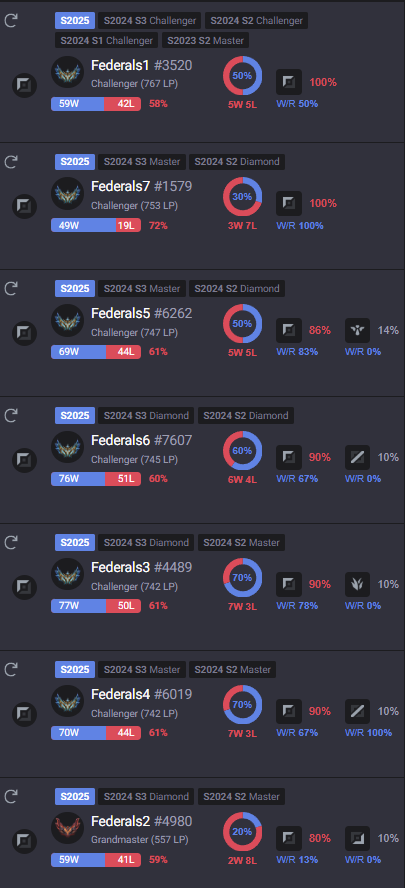Click Federals2's 20% recent winrate donut
405x888 pixels.
(242, 831)
